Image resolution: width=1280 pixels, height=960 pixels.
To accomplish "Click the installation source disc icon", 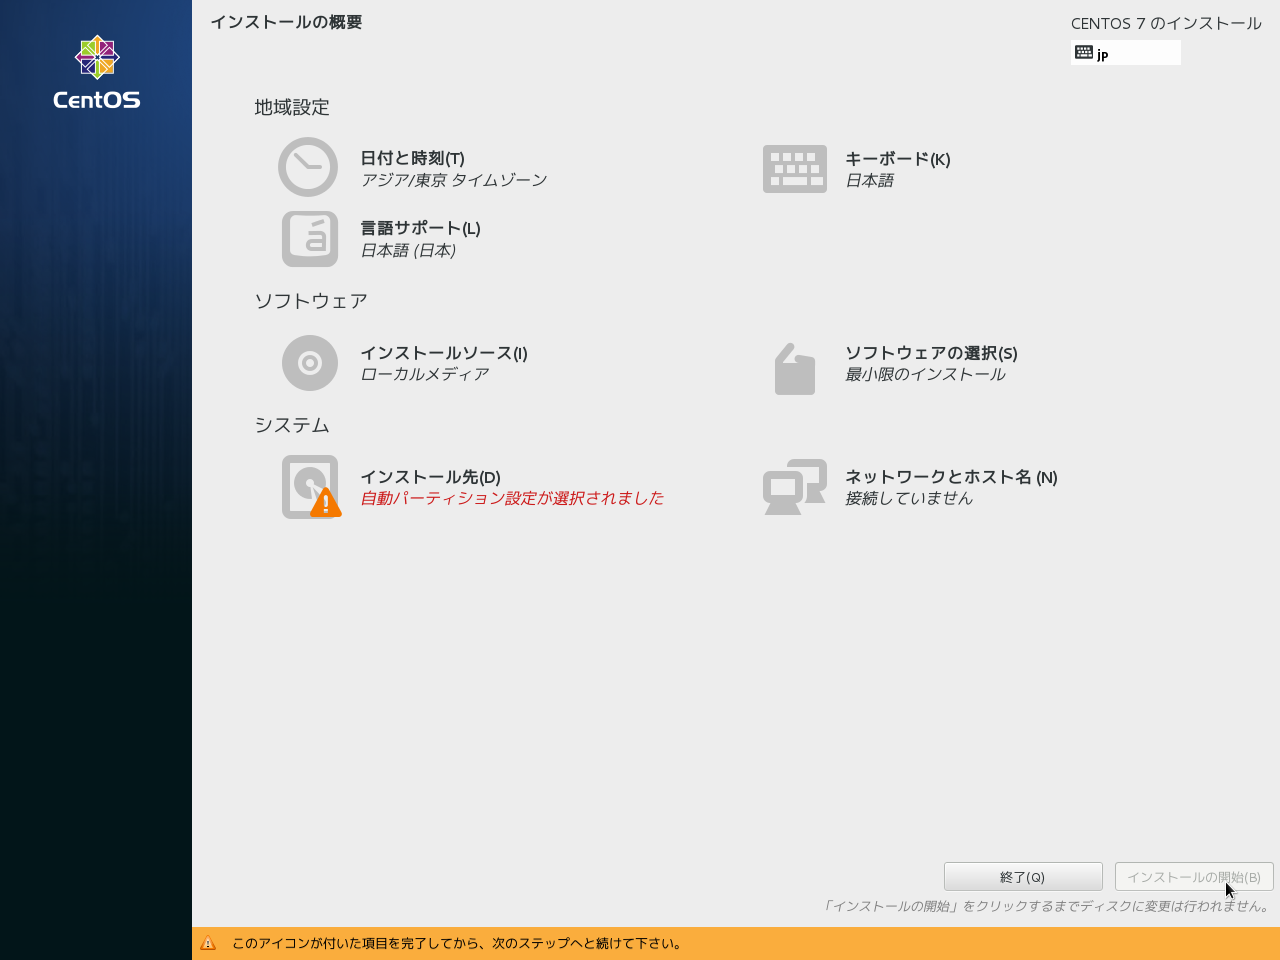I will point(310,363).
